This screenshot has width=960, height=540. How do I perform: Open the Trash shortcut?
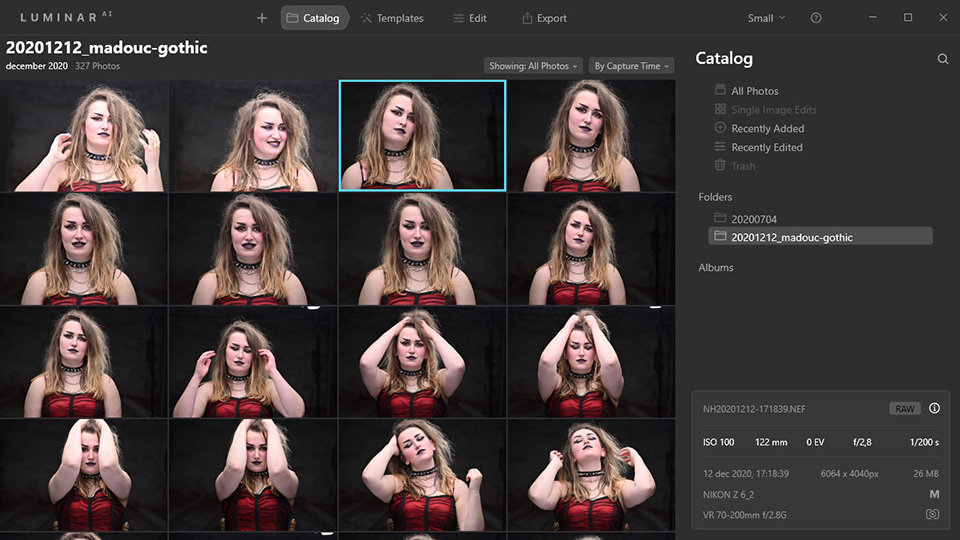click(x=743, y=166)
